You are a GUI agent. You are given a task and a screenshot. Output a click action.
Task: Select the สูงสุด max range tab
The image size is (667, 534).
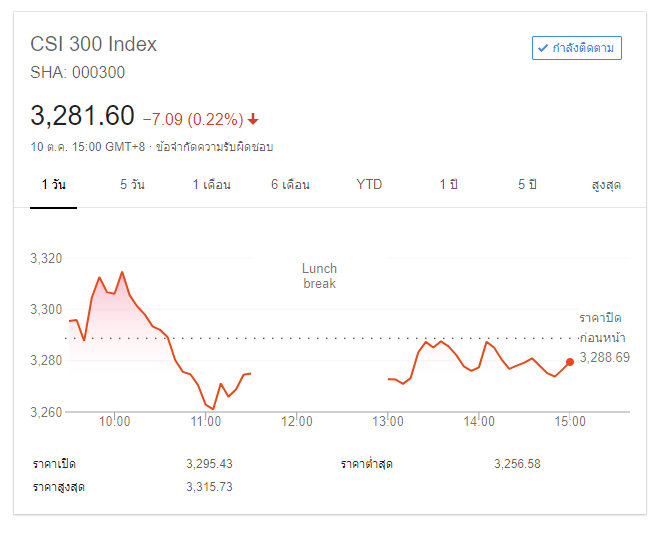606,185
